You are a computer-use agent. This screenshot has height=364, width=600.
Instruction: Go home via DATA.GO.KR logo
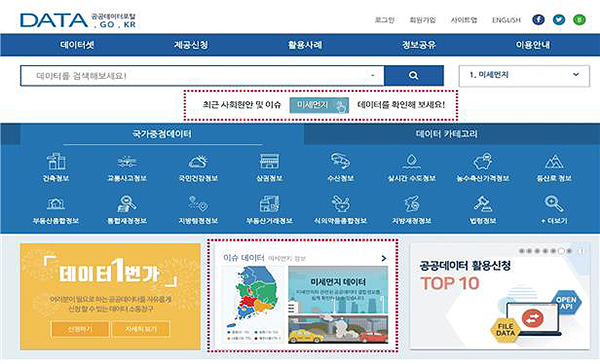78,21
